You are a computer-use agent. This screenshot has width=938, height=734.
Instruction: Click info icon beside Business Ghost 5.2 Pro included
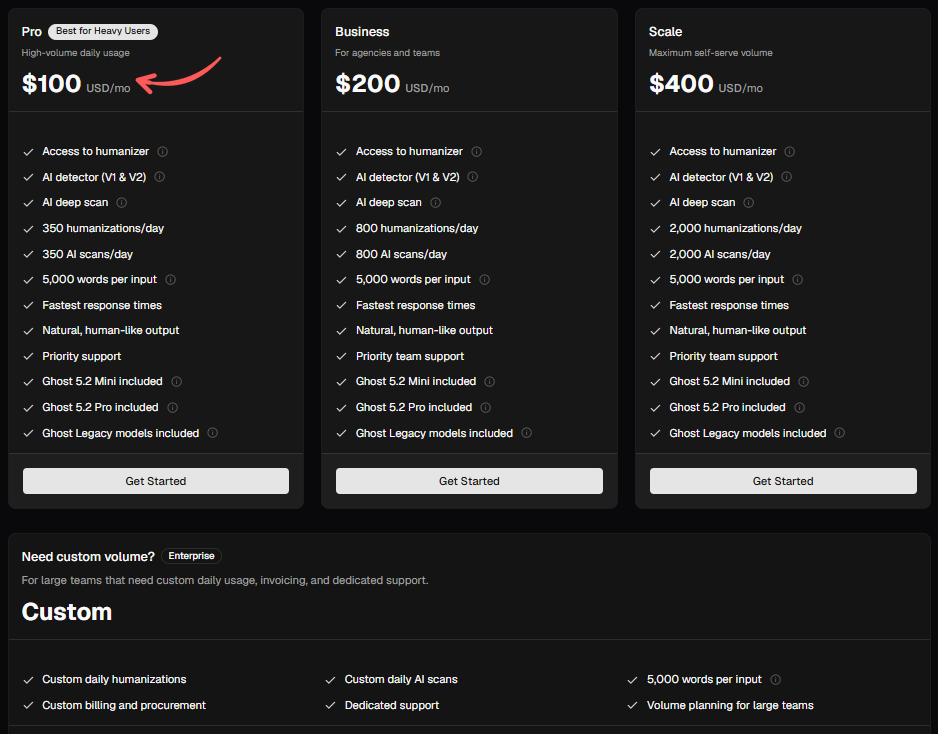point(486,407)
